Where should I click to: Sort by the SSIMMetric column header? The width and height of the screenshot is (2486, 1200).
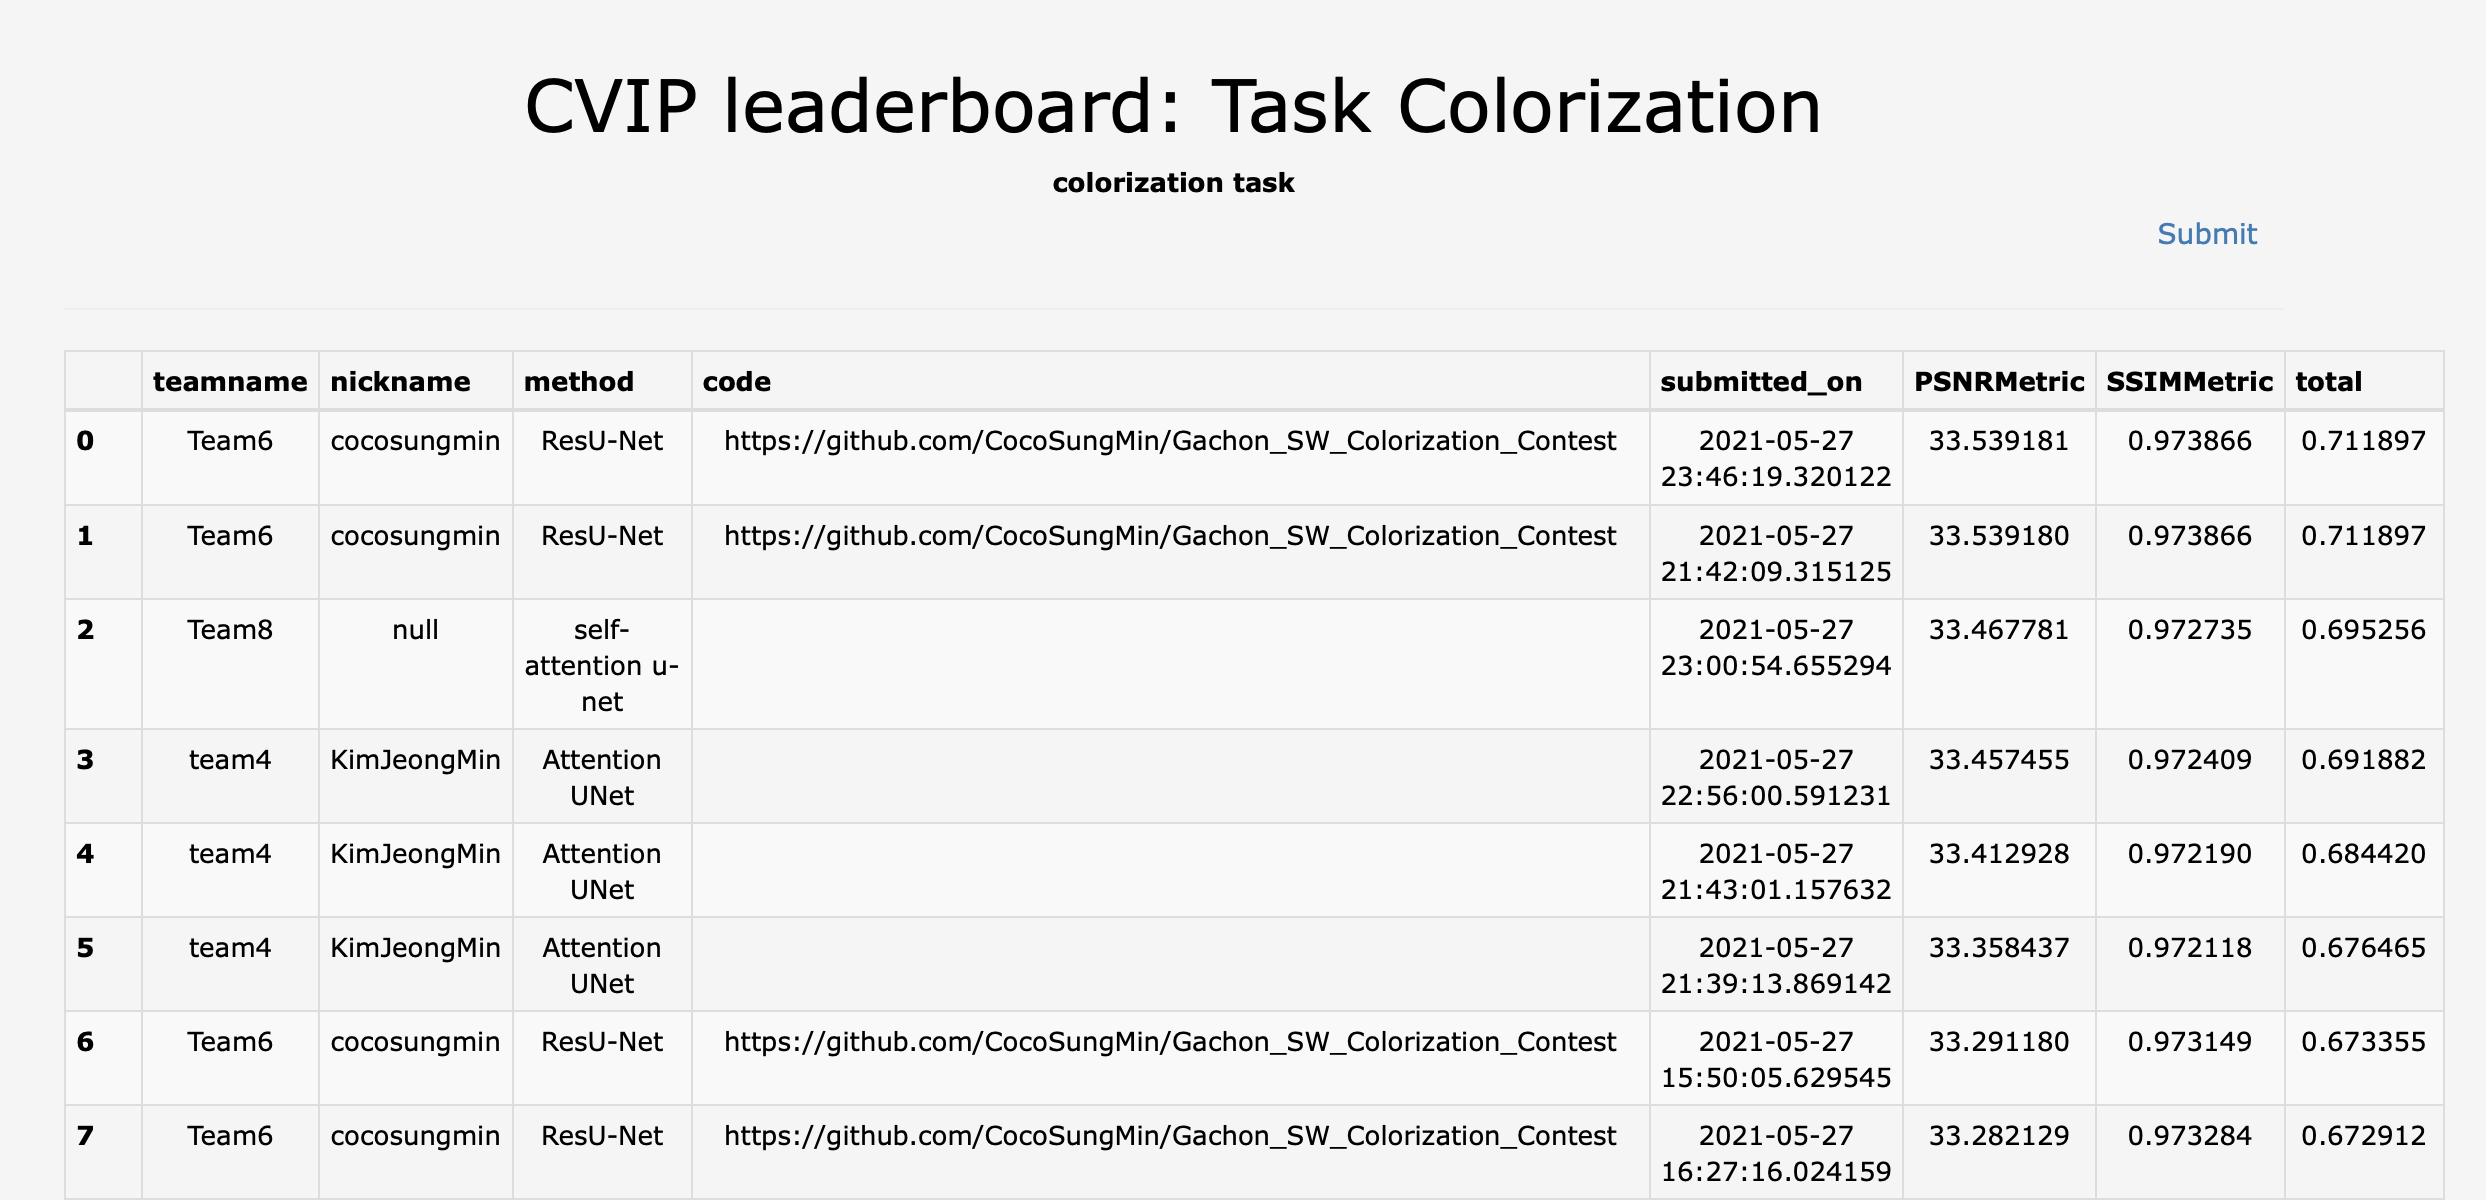click(x=2188, y=381)
